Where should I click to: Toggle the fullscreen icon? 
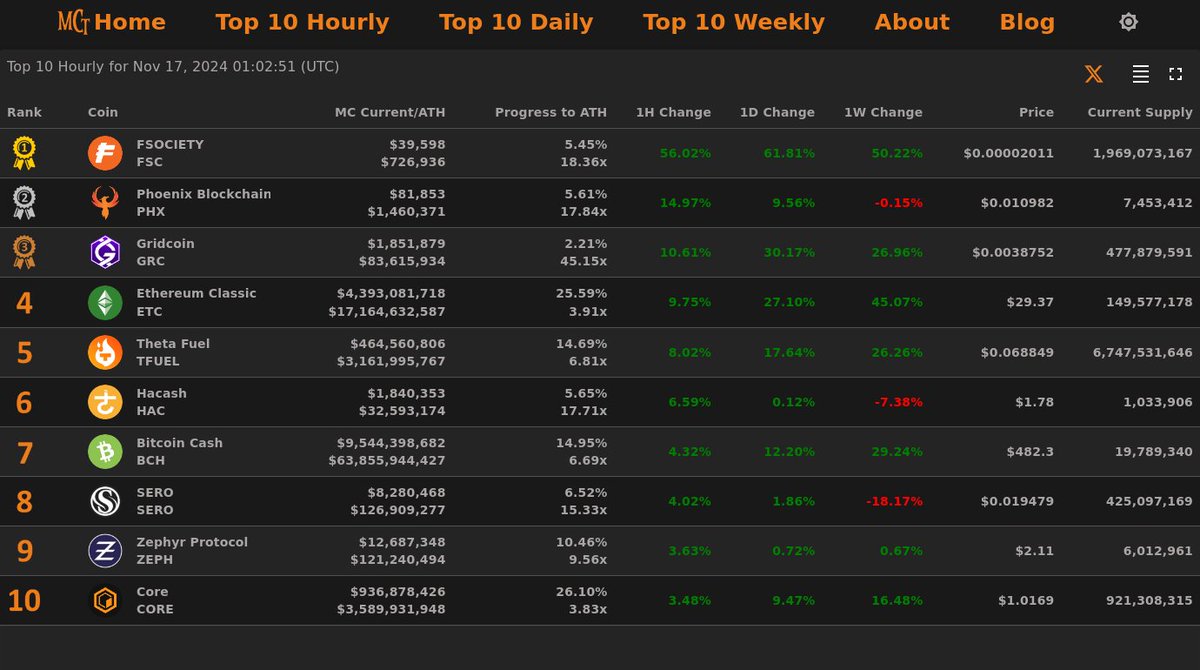(1176, 74)
